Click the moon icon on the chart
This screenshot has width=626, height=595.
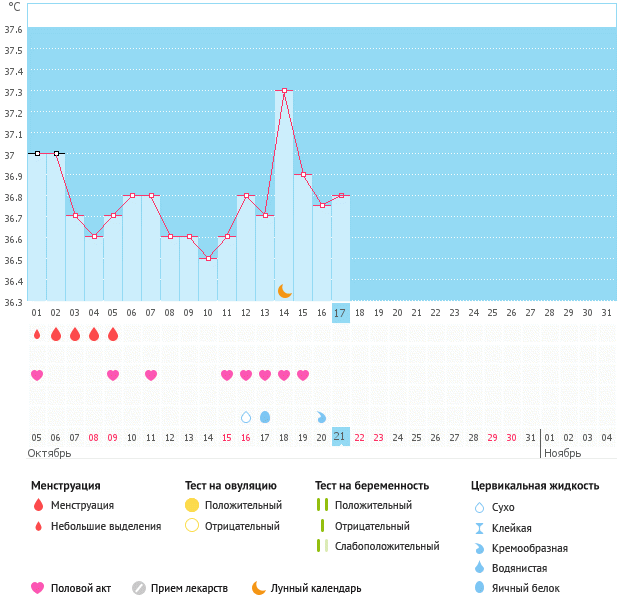coord(285,290)
